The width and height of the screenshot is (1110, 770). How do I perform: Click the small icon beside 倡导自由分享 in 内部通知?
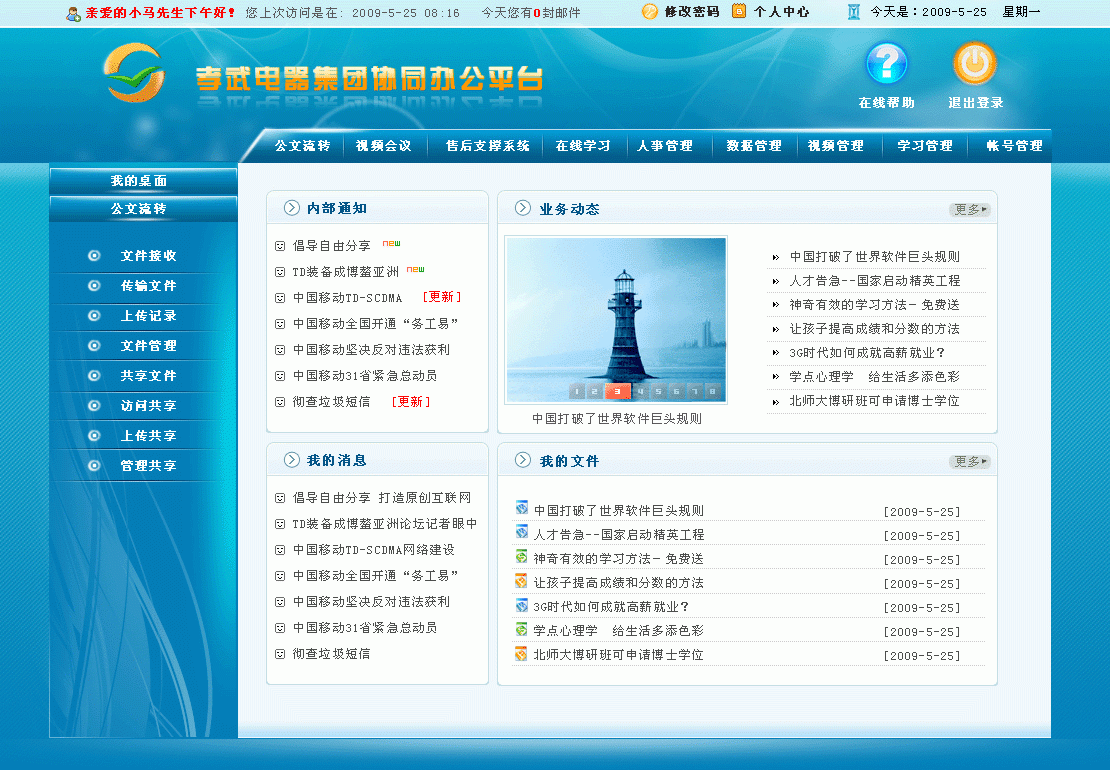click(x=280, y=246)
